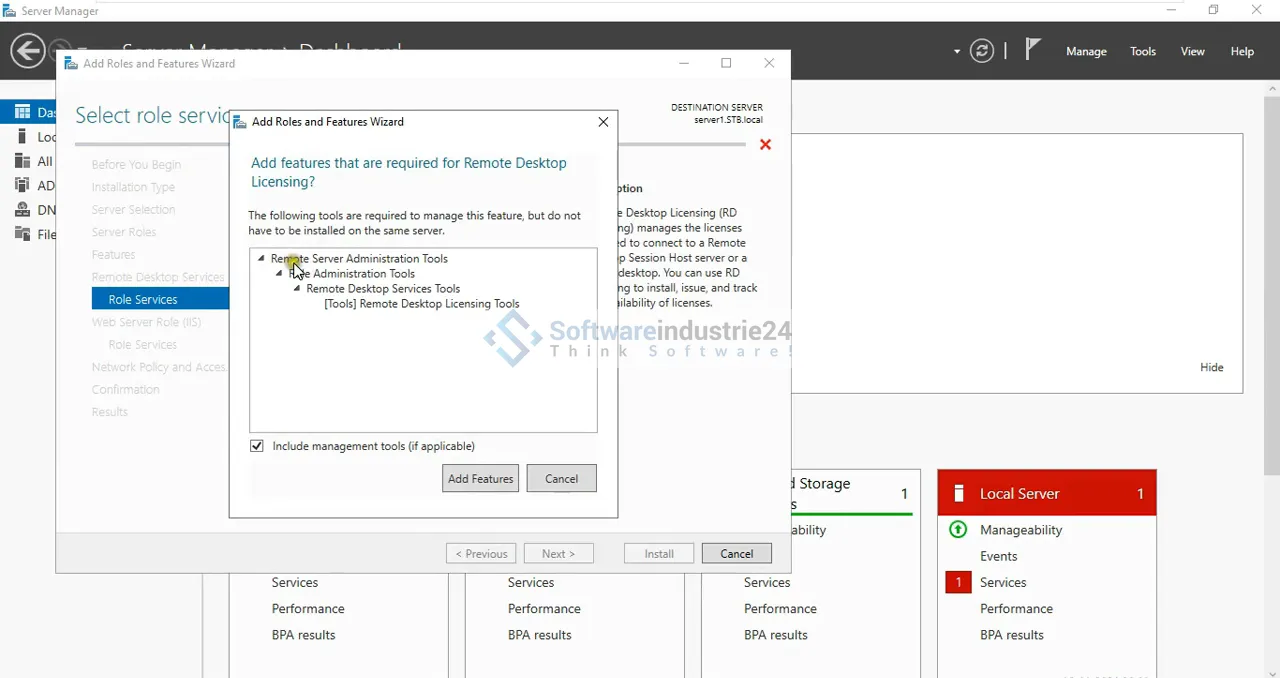
Task: Click Hide link in the welcome panel
Action: [x=1211, y=367]
